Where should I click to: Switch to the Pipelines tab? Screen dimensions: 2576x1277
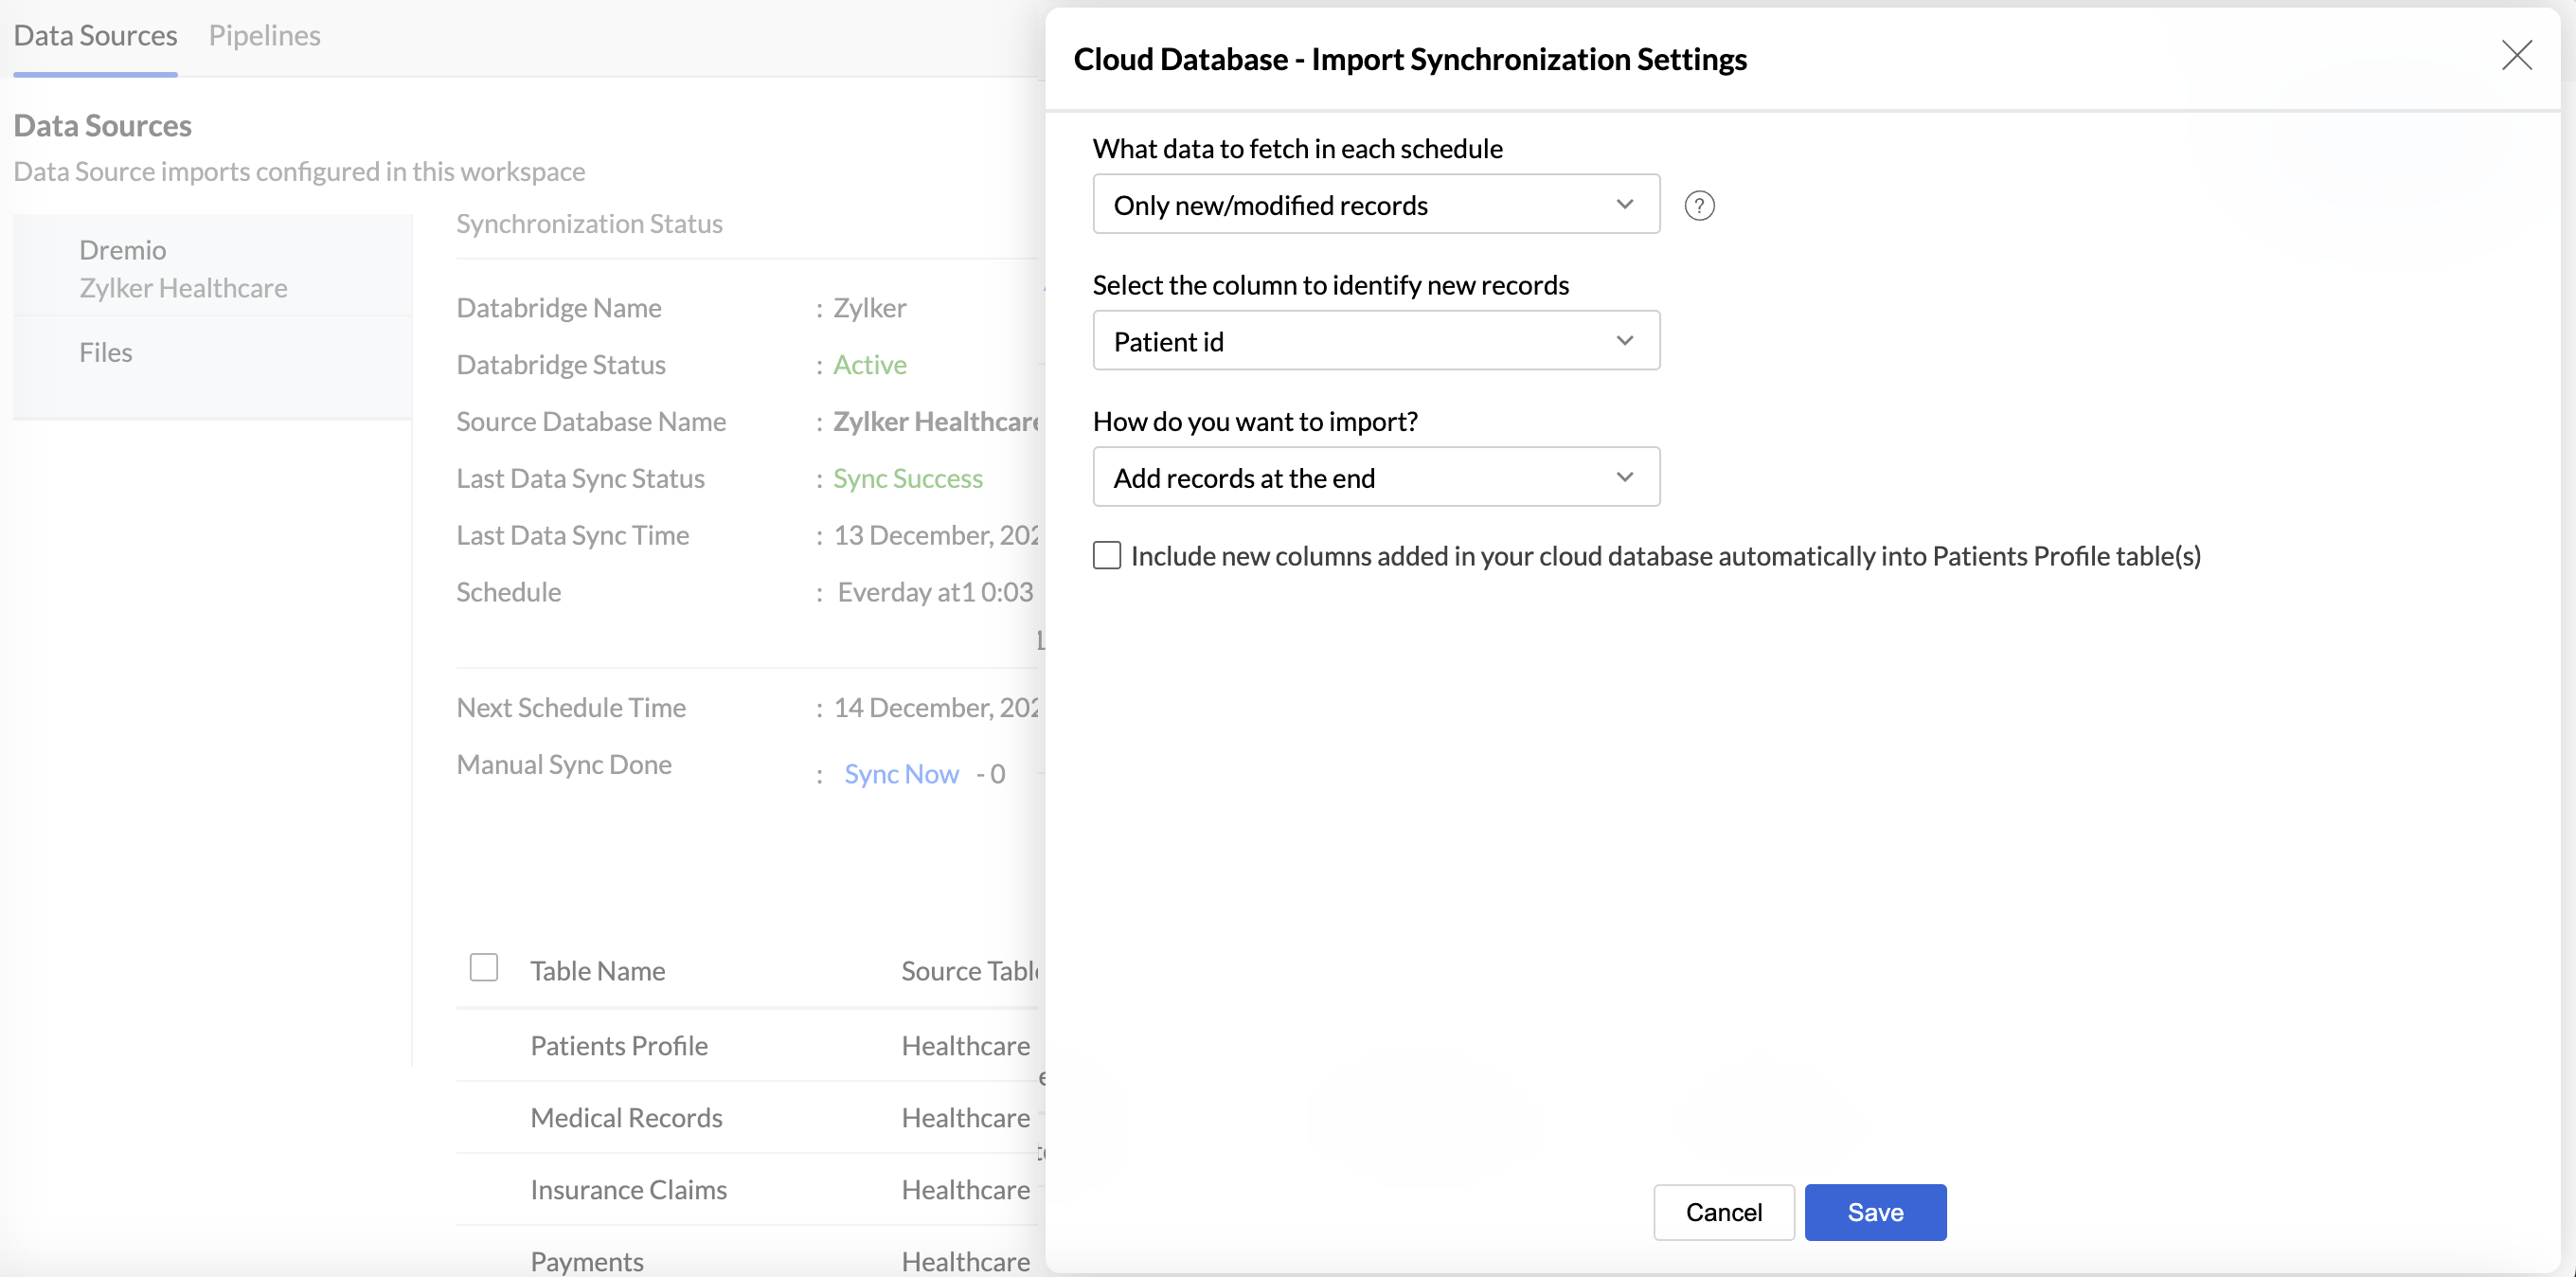tap(264, 36)
